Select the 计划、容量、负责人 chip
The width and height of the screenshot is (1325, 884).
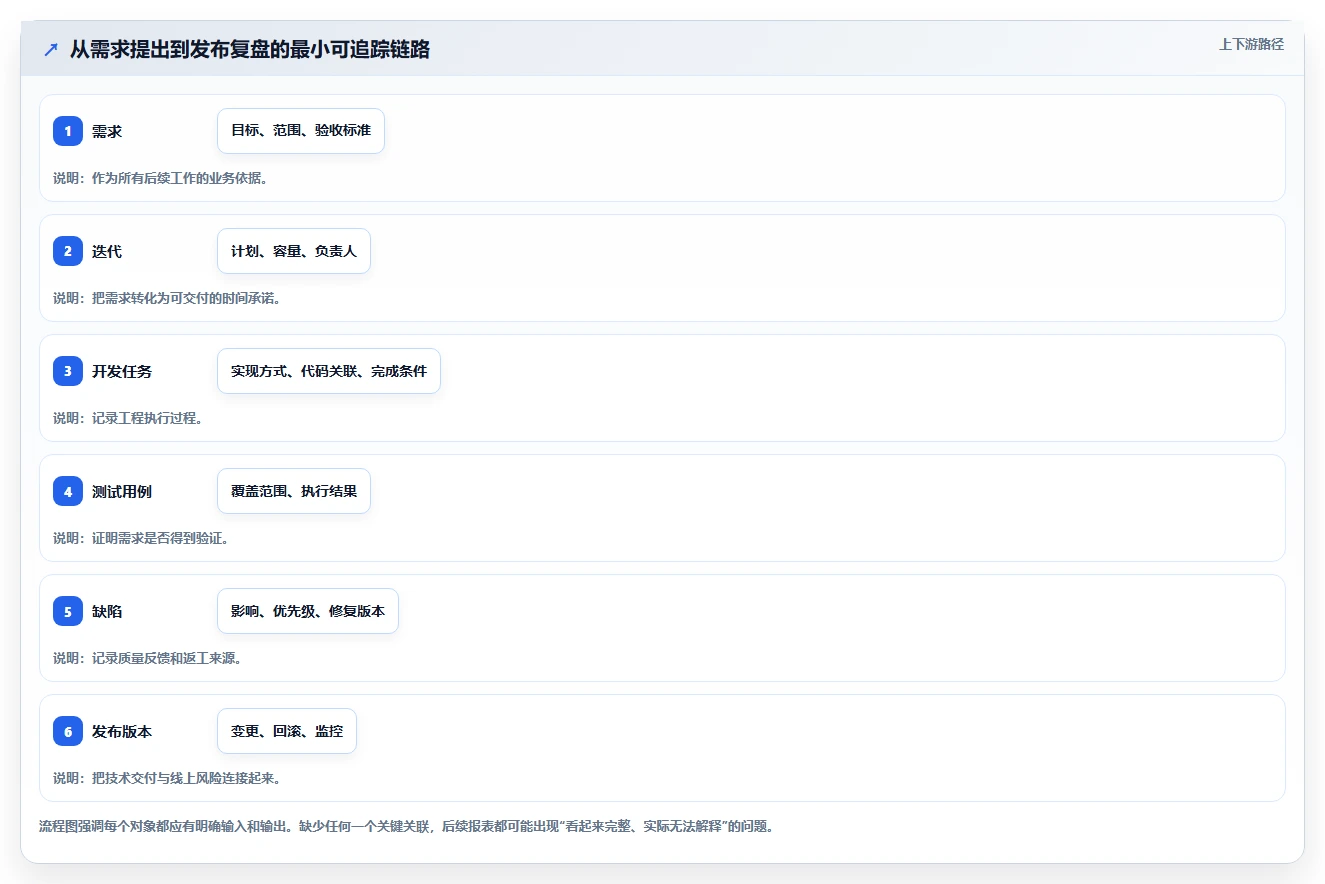[294, 251]
